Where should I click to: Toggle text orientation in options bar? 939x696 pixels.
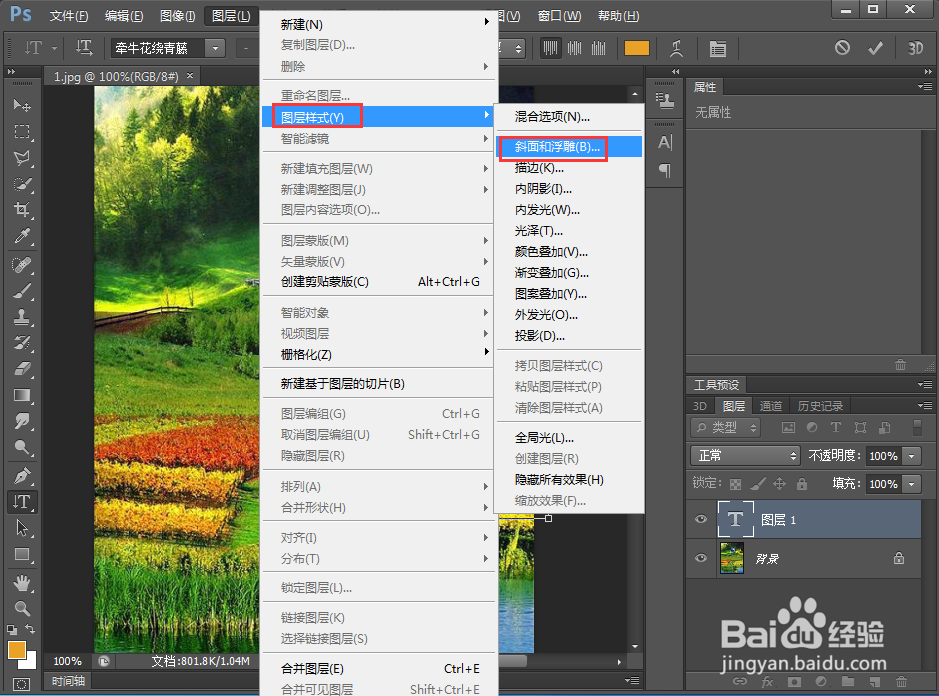click(84, 48)
